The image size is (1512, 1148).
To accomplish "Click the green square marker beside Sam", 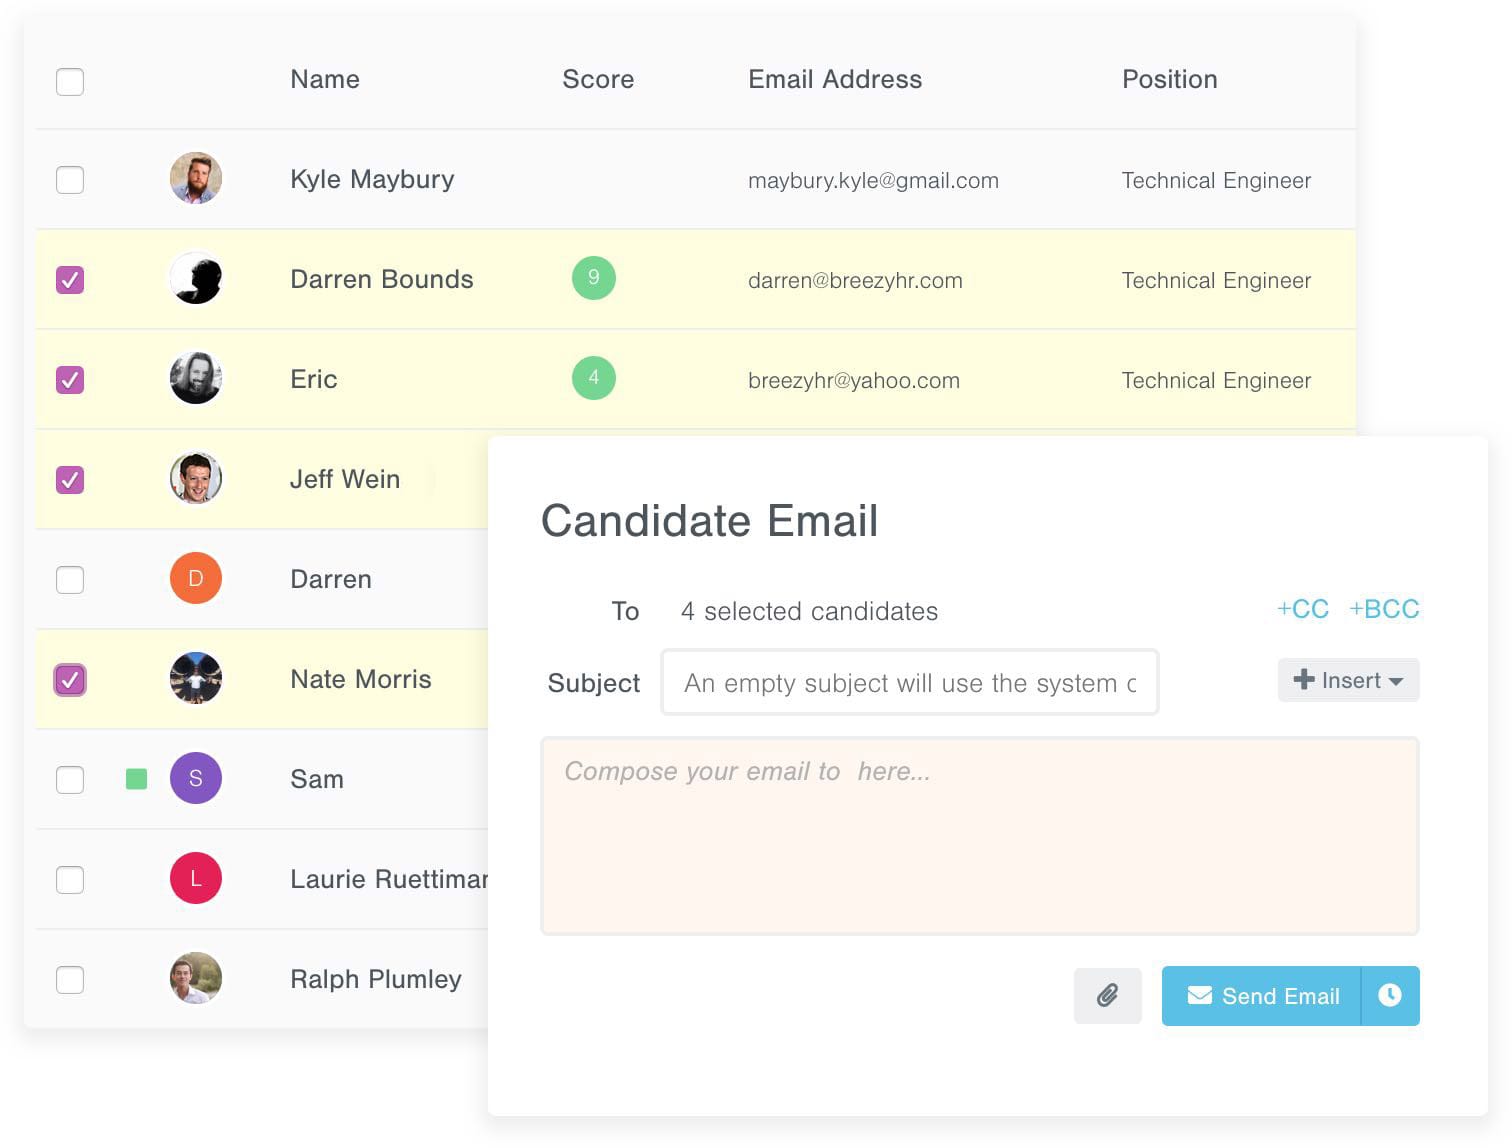I will coord(137,779).
